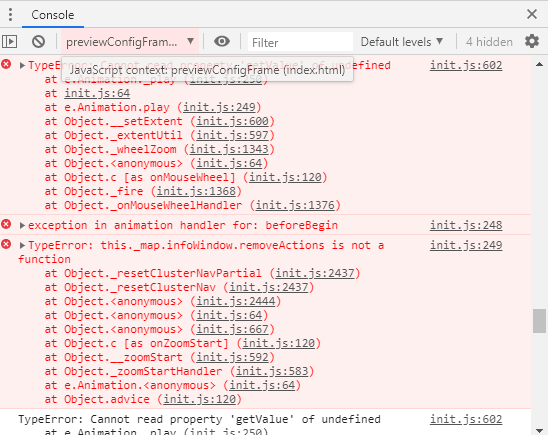
Task: Open the Default levels dropdown
Action: [x=402, y=42]
